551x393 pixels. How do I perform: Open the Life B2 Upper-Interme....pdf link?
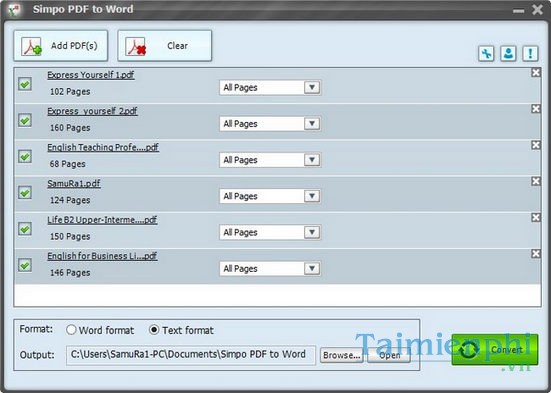102,220
